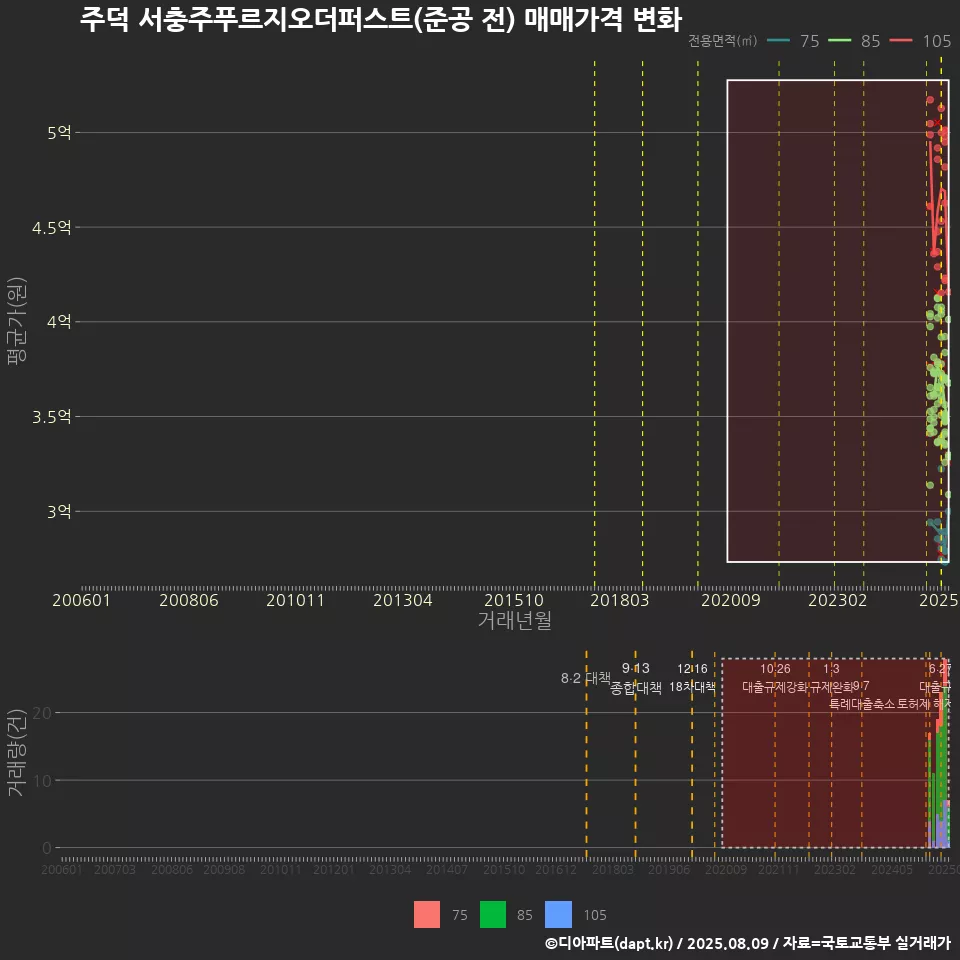Image resolution: width=960 pixels, height=960 pixels.
Task: Select the teal 75 line legend entry at top
Action: (x=793, y=41)
